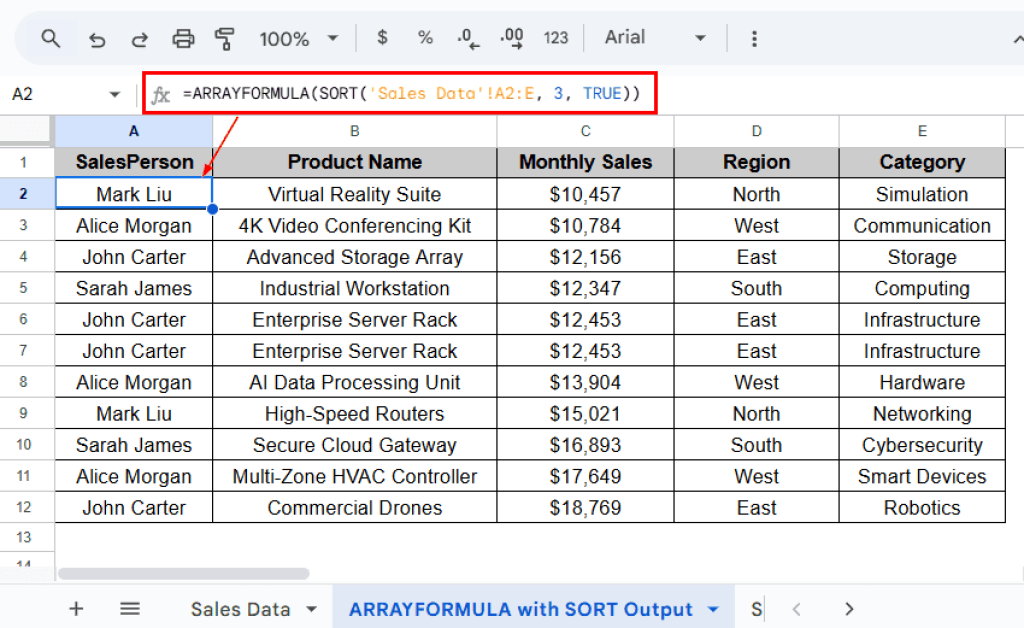The height and width of the screenshot is (628, 1024).
Task: Decrease decimal places
Action: pyautogui.click(x=467, y=37)
